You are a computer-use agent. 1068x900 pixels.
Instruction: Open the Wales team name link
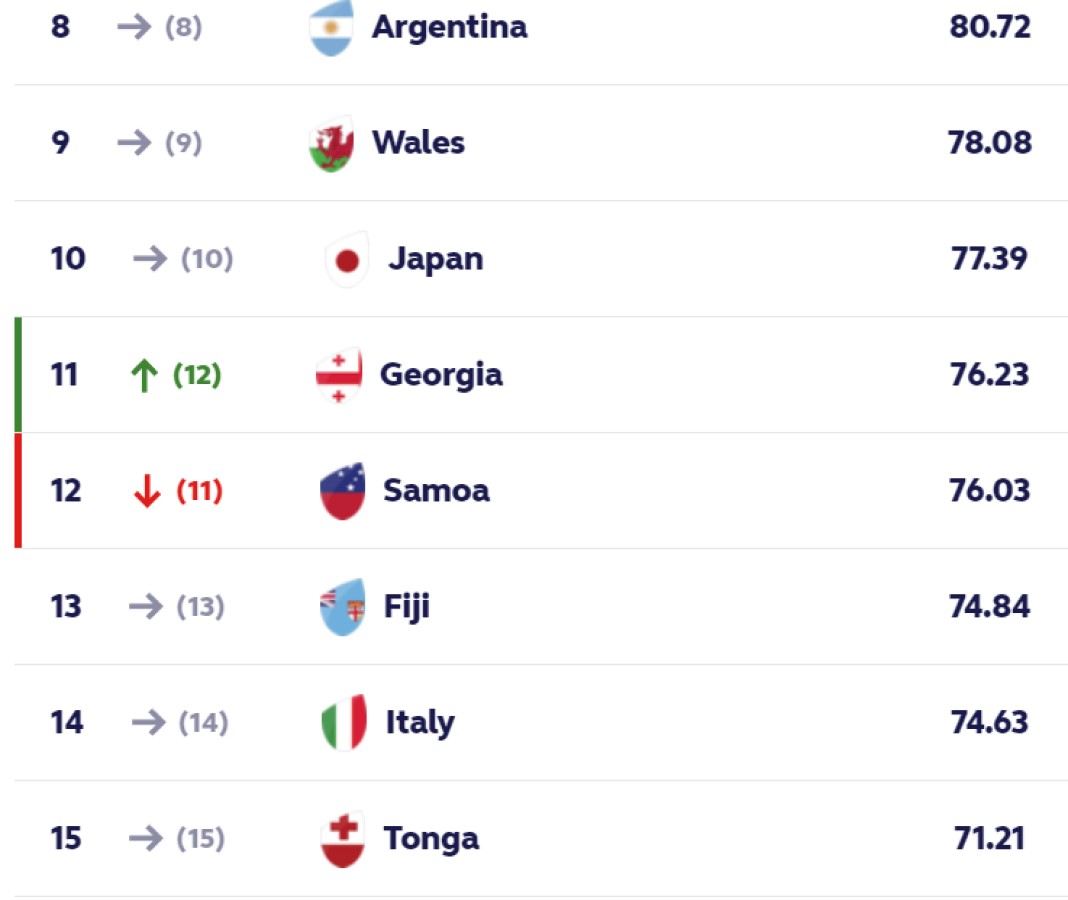[x=418, y=143]
